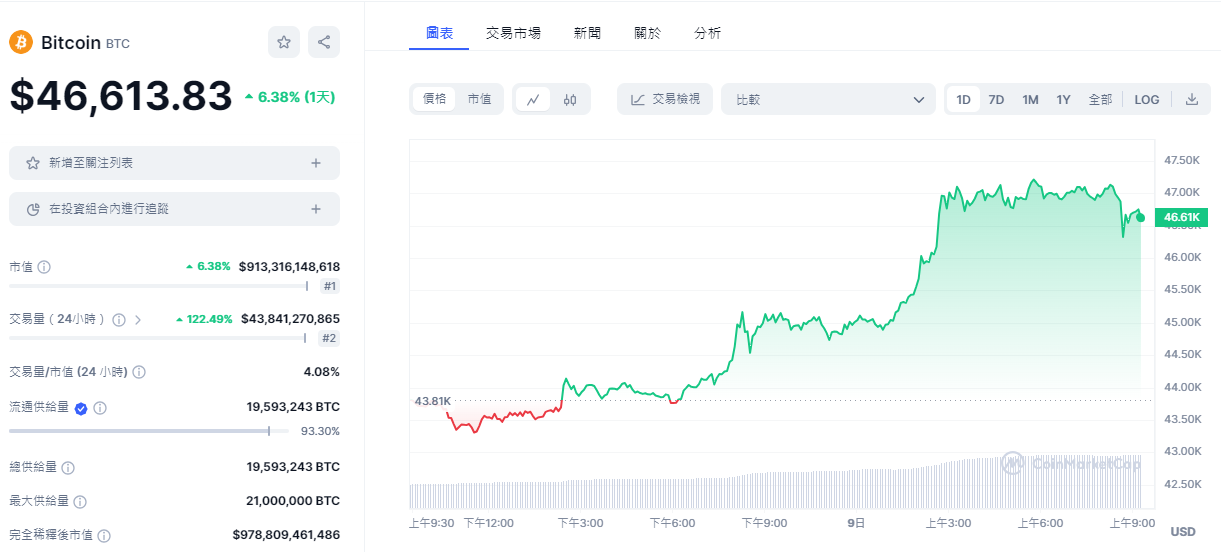
Task: Open the 圖表 tab
Action: point(439,33)
